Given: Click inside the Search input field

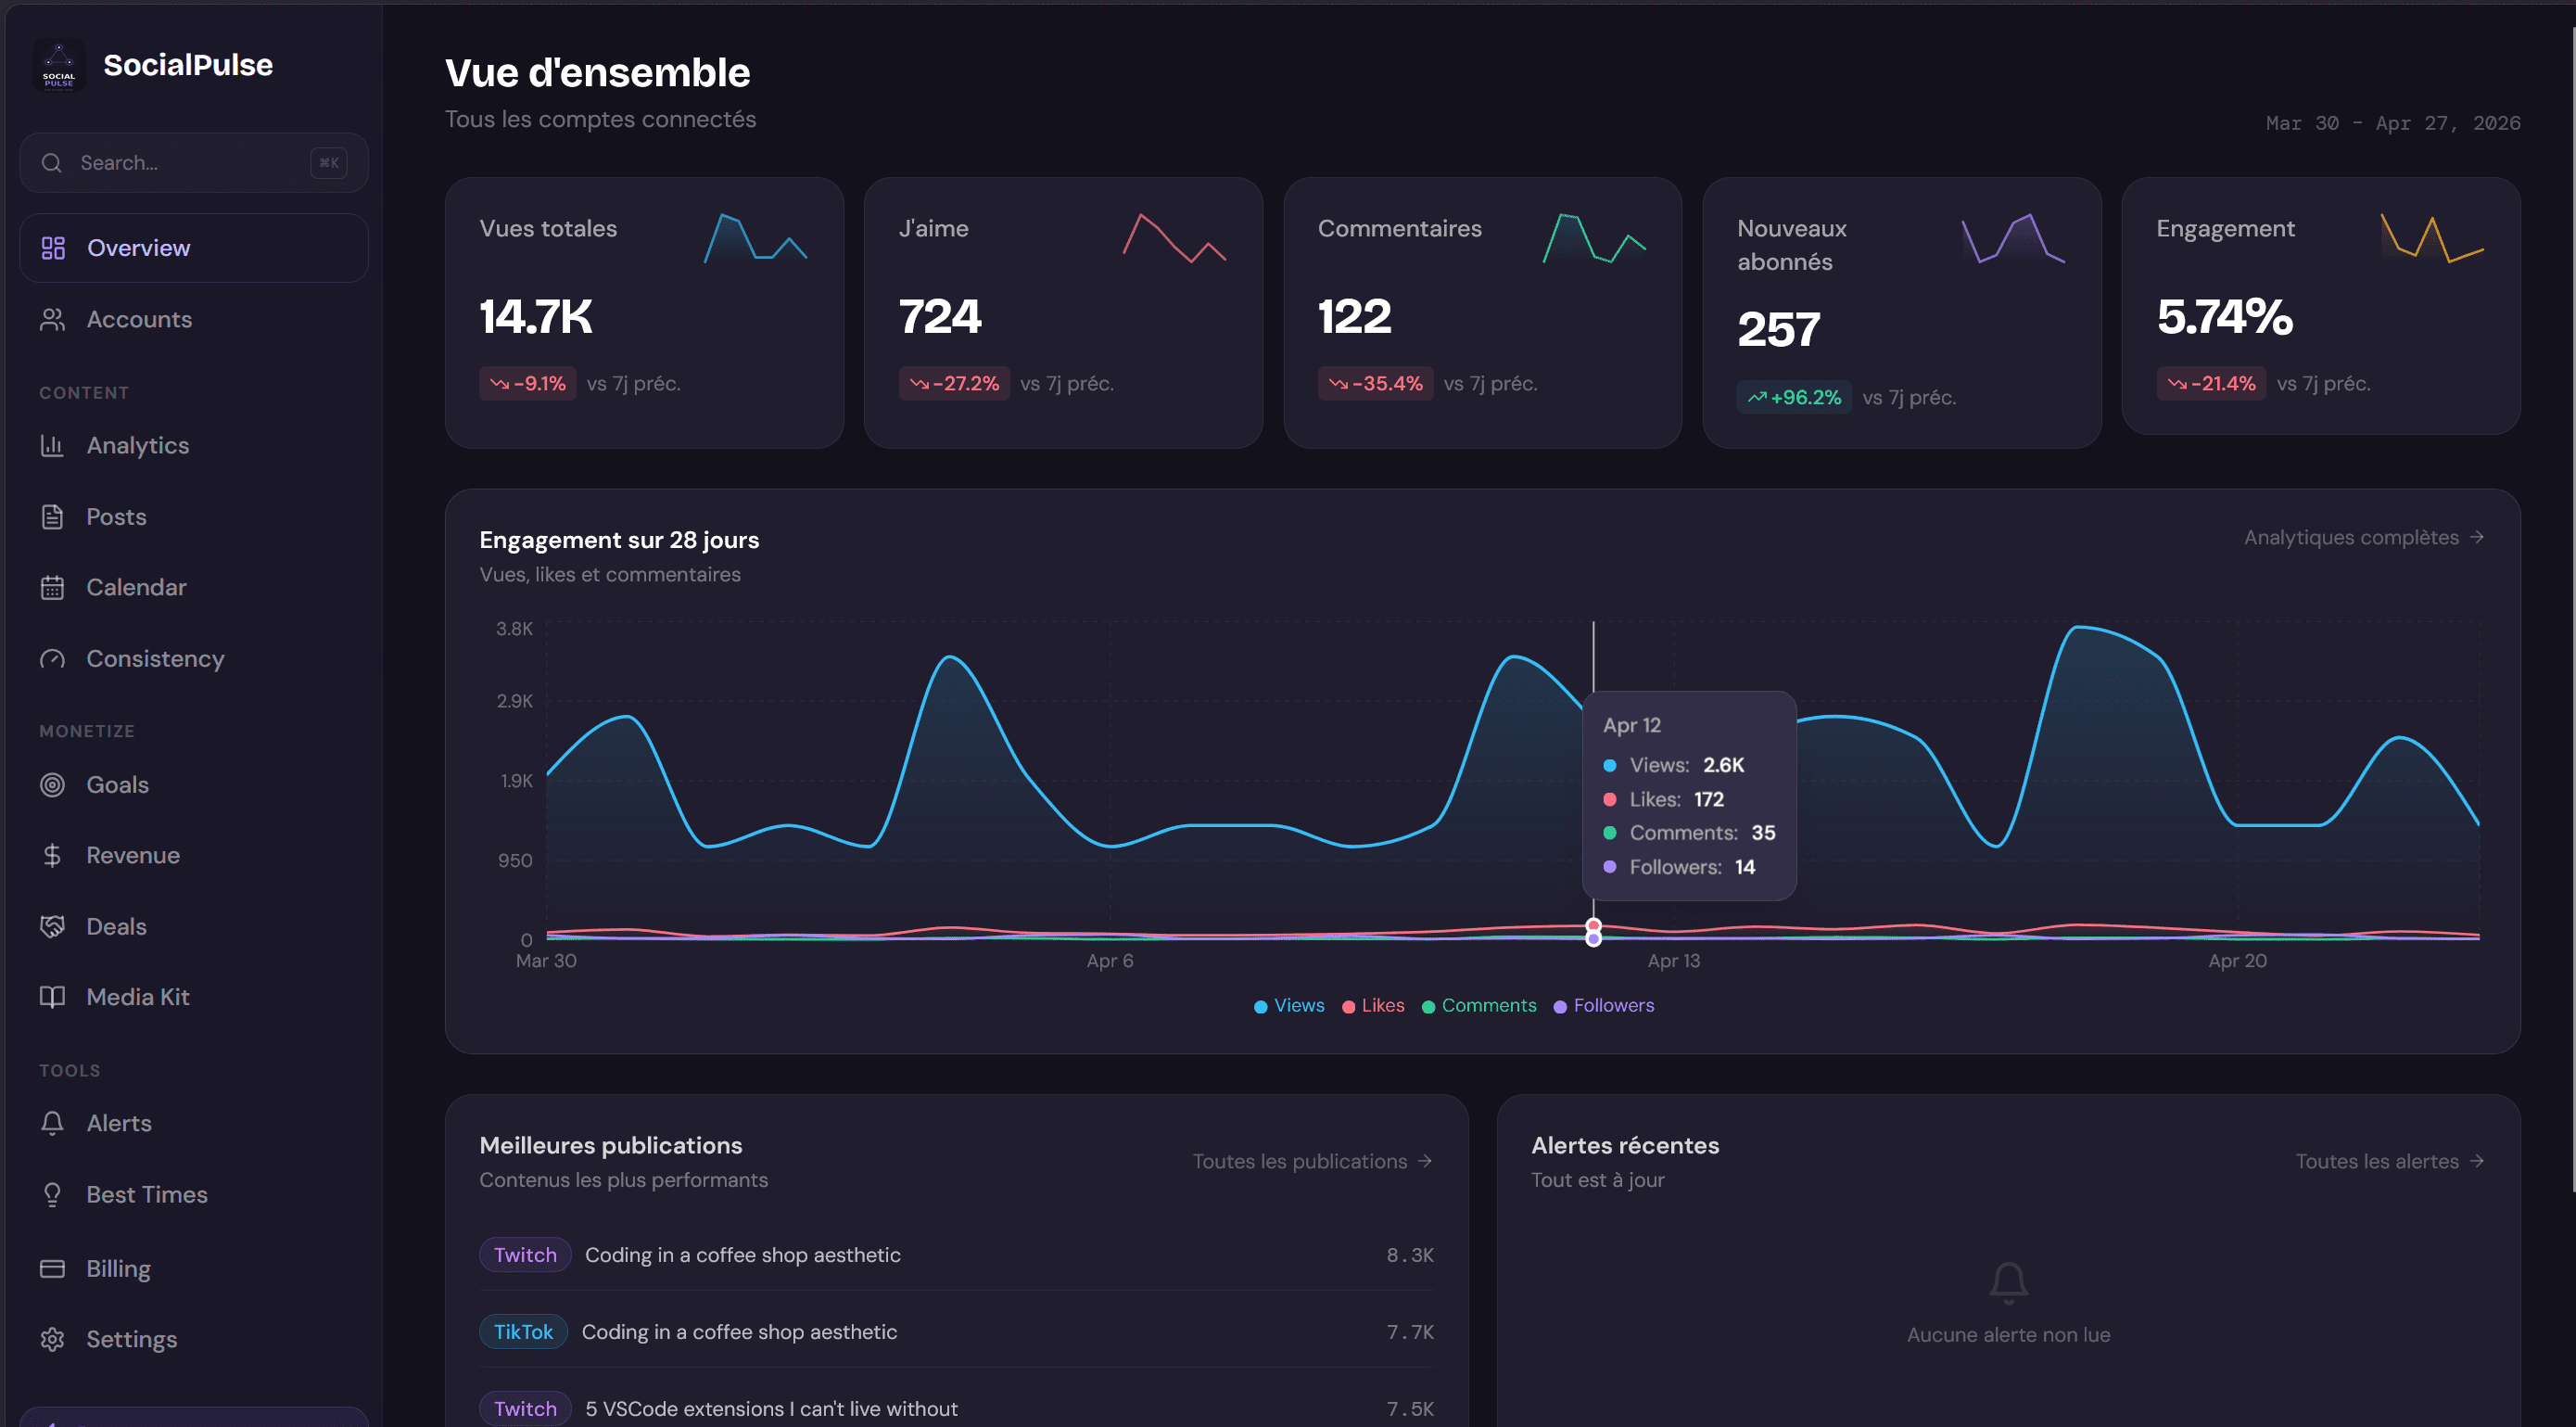Looking at the screenshot, I should coord(194,163).
